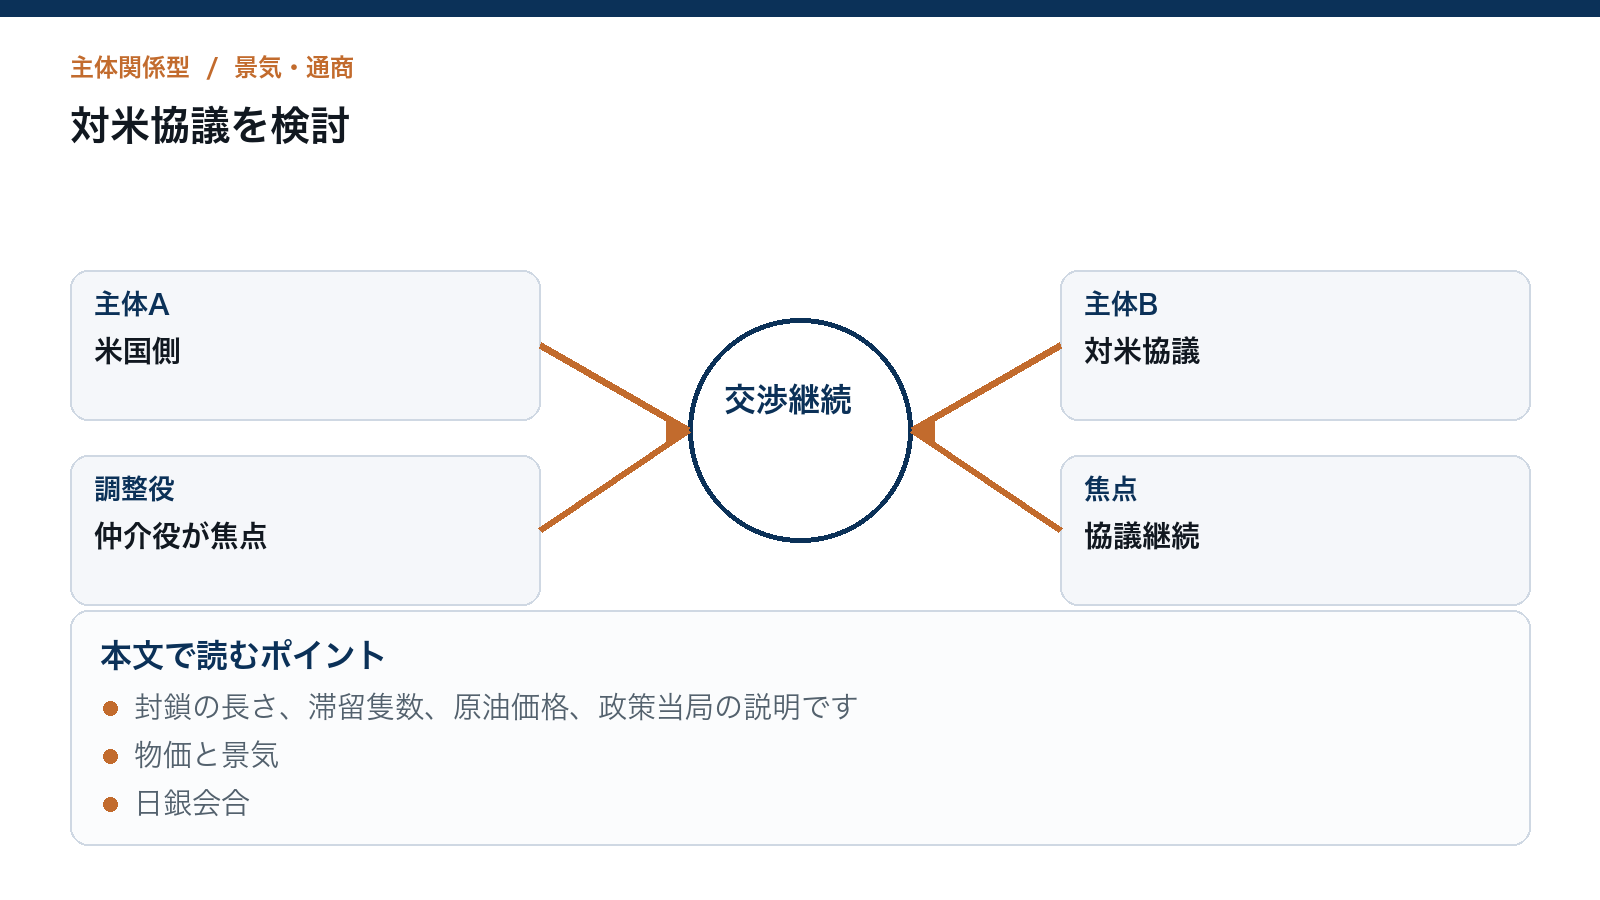
Task: Click the orange bullet beside 日銀会合
Action: [x=111, y=804]
